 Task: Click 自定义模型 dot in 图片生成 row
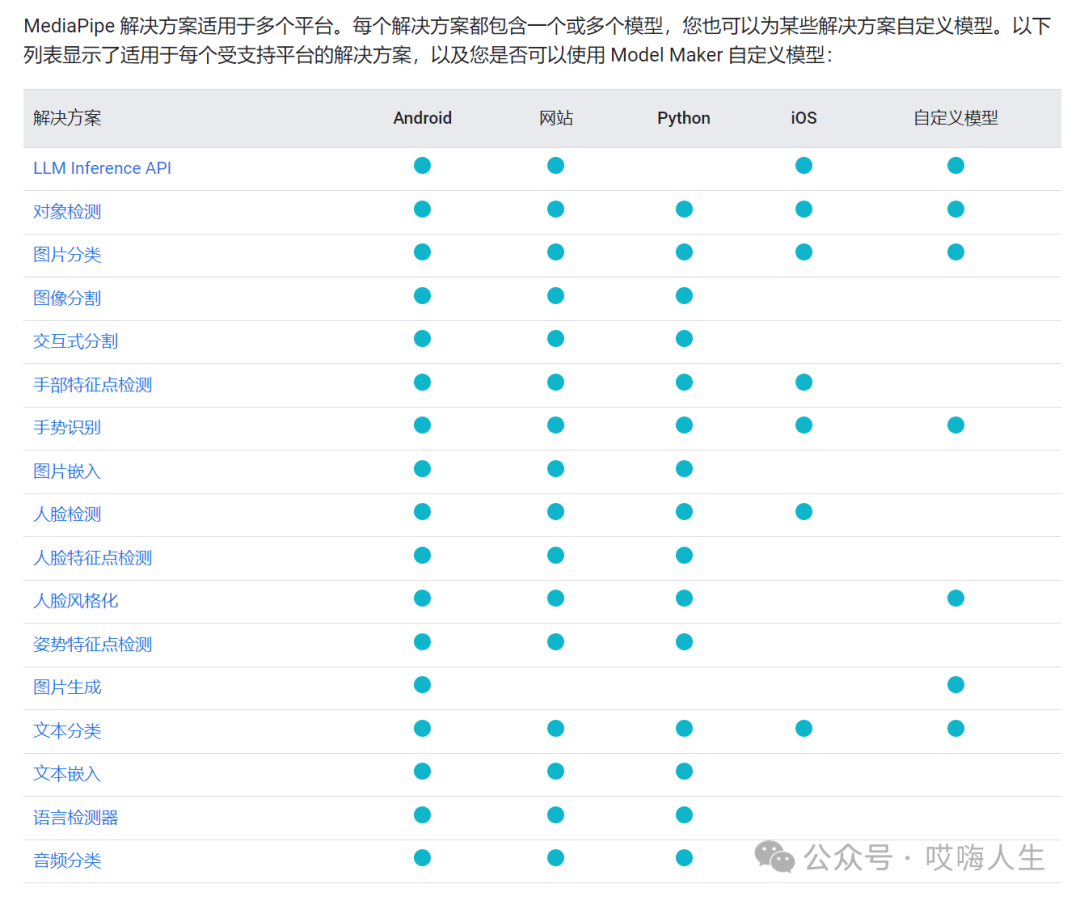click(x=955, y=685)
